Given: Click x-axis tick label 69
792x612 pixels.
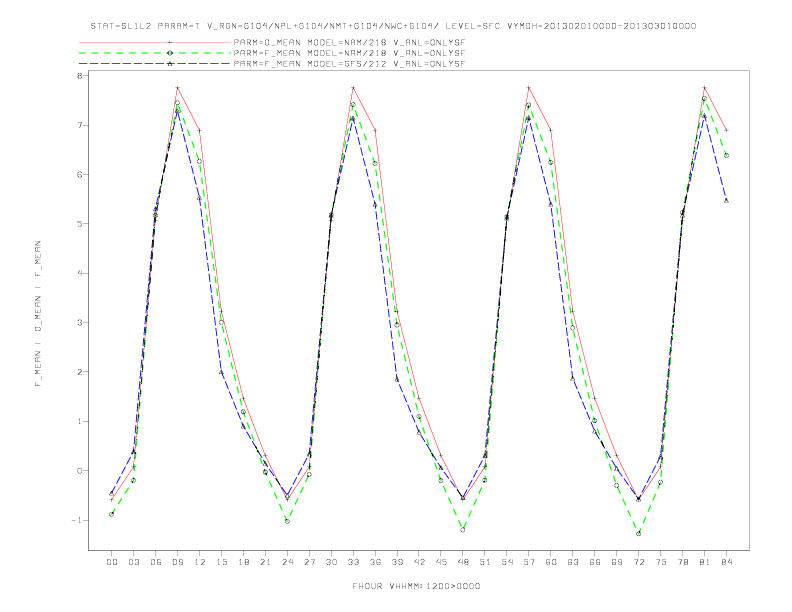Looking at the screenshot, I should coord(617,562).
